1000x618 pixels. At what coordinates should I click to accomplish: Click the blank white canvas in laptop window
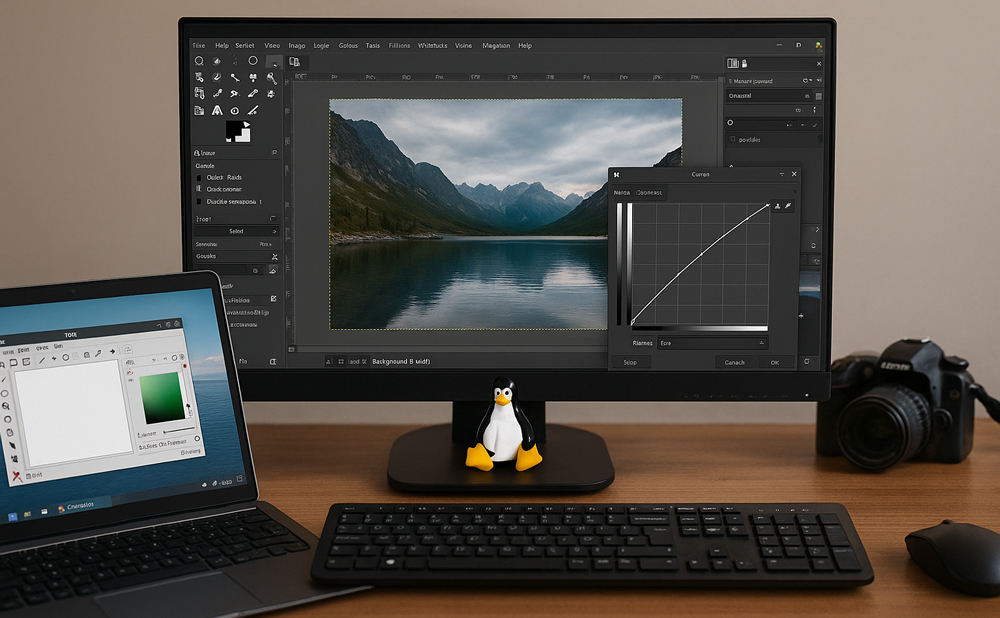tap(73, 413)
